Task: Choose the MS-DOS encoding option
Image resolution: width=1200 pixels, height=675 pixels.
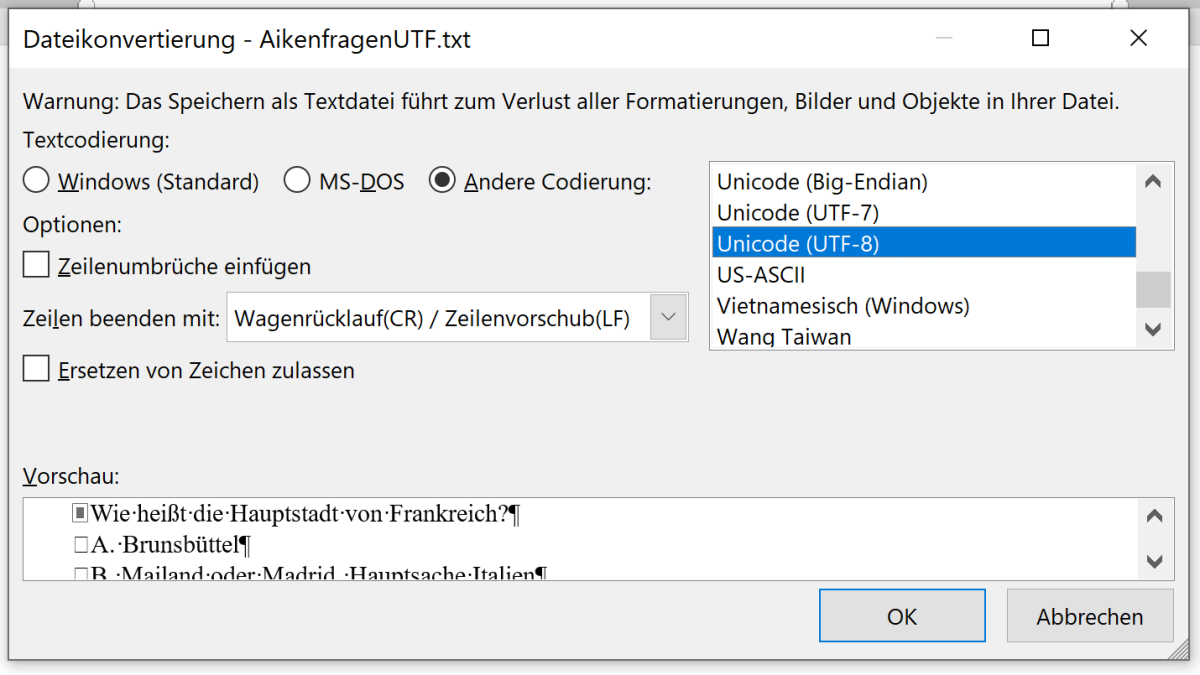Action: (297, 181)
